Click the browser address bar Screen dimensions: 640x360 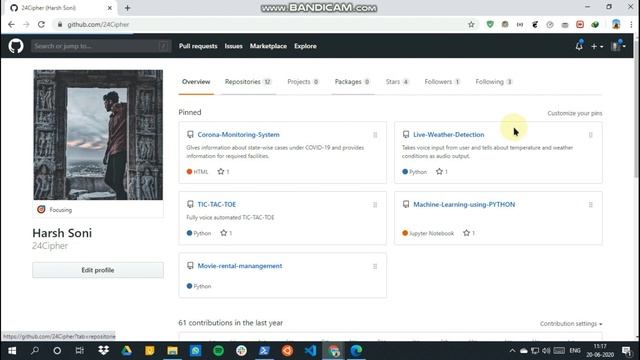tap(261, 24)
